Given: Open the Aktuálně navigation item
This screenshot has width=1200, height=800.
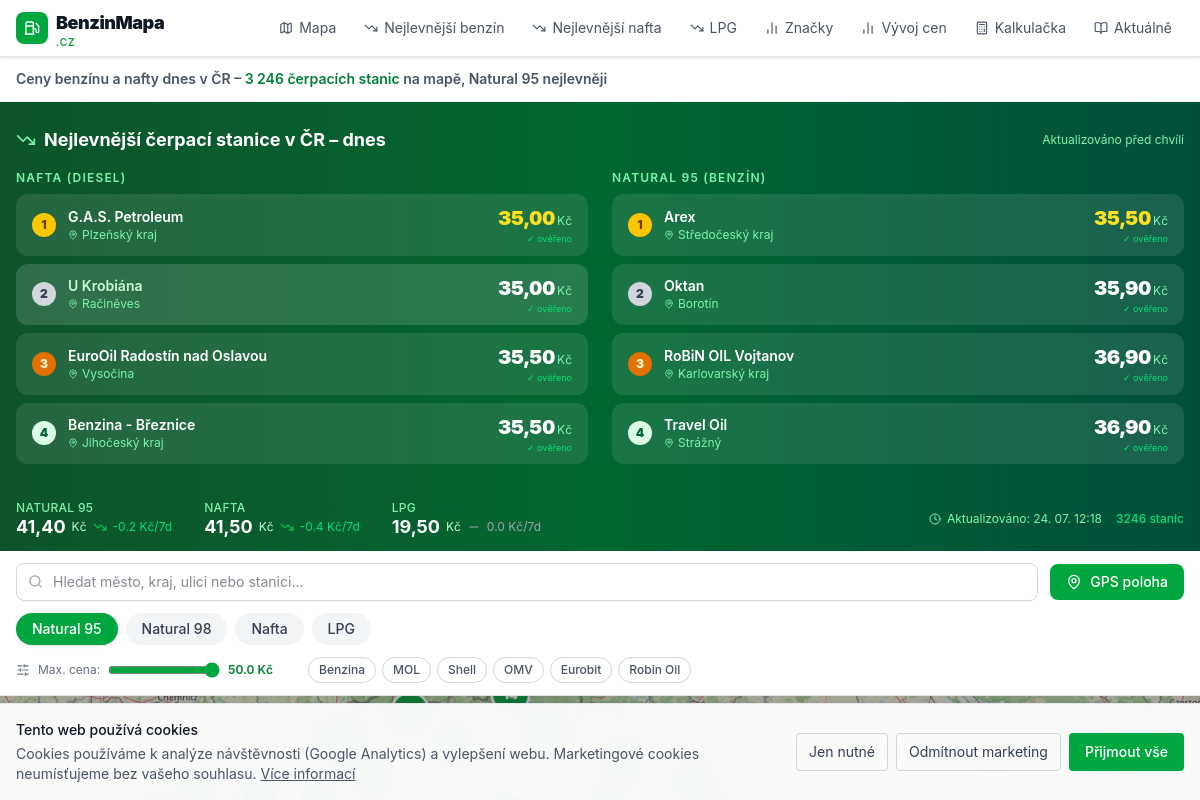Looking at the screenshot, I should [1133, 28].
